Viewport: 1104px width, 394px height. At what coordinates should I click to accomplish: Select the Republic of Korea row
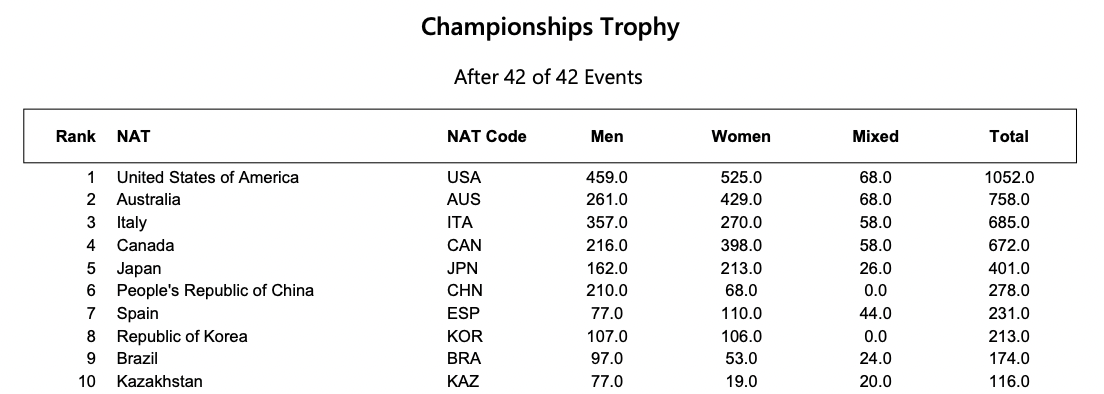coord(550,336)
